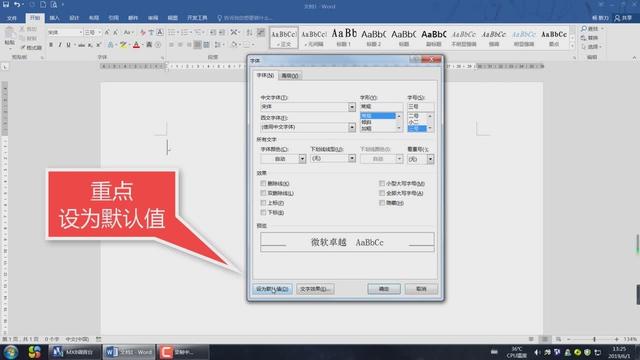This screenshot has width=640, height=360.
Task: Click the zoom slider handle in status bar
Action: pyautogui.click(x=594, y=339)
